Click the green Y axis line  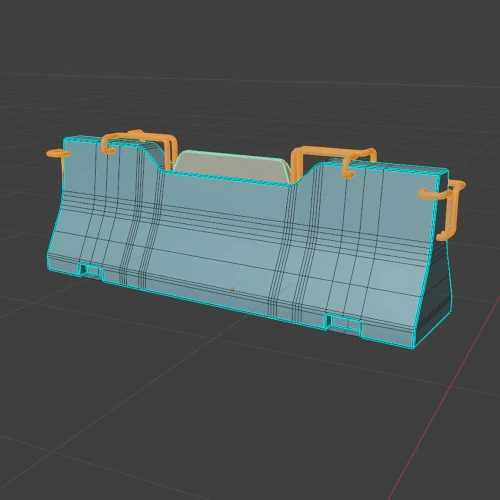pos(250,79)
